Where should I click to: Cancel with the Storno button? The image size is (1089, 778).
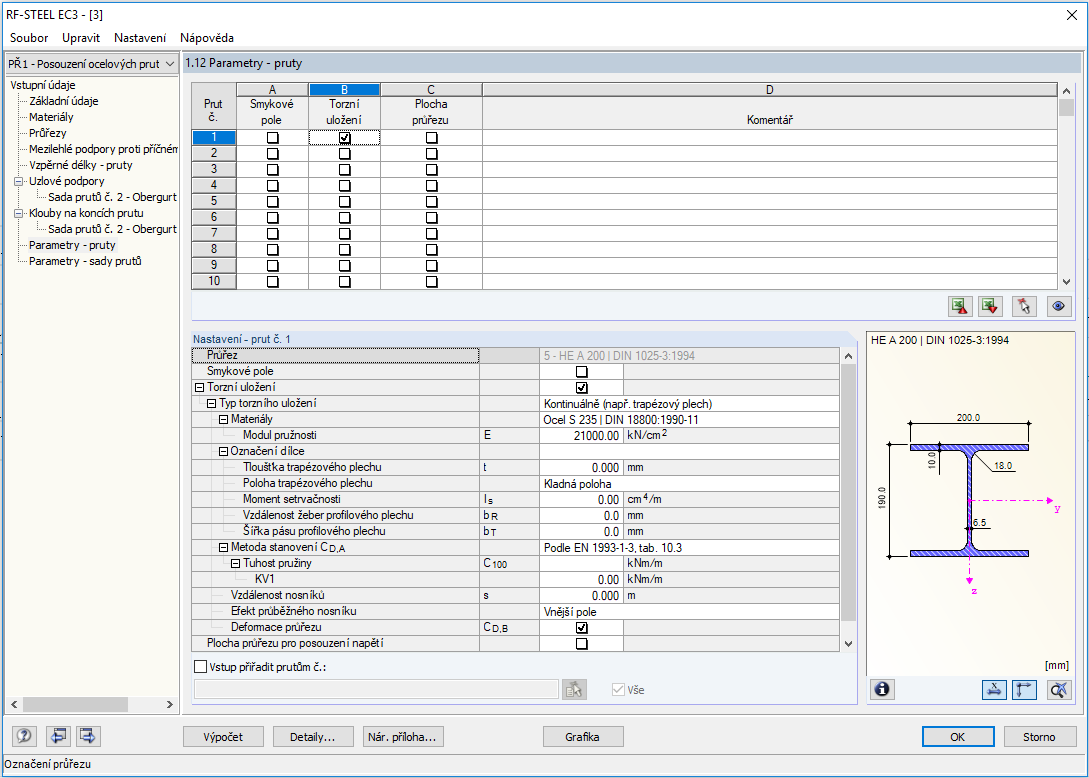1039,737
